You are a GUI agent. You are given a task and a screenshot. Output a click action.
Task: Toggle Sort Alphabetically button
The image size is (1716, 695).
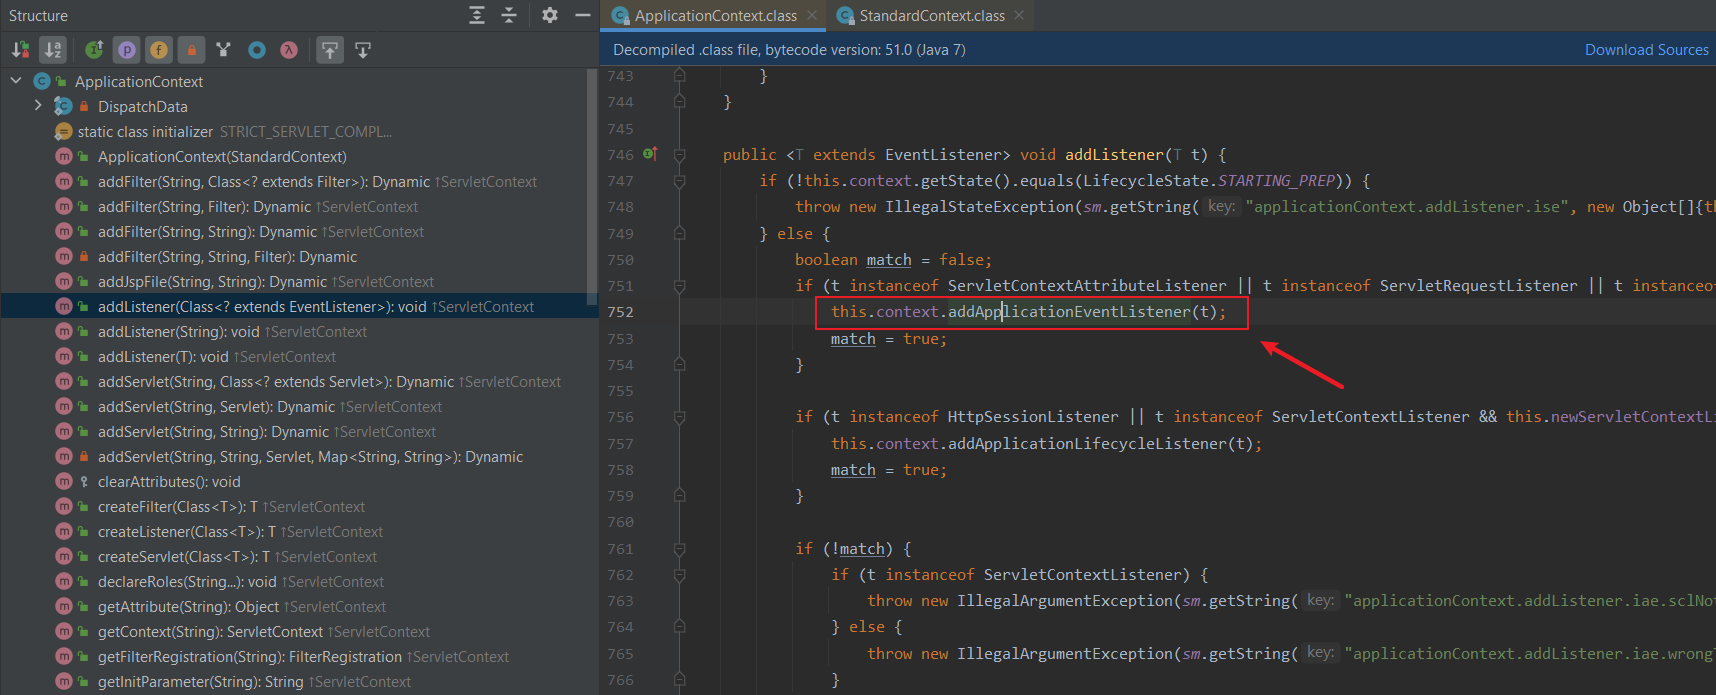pos(53,49)
